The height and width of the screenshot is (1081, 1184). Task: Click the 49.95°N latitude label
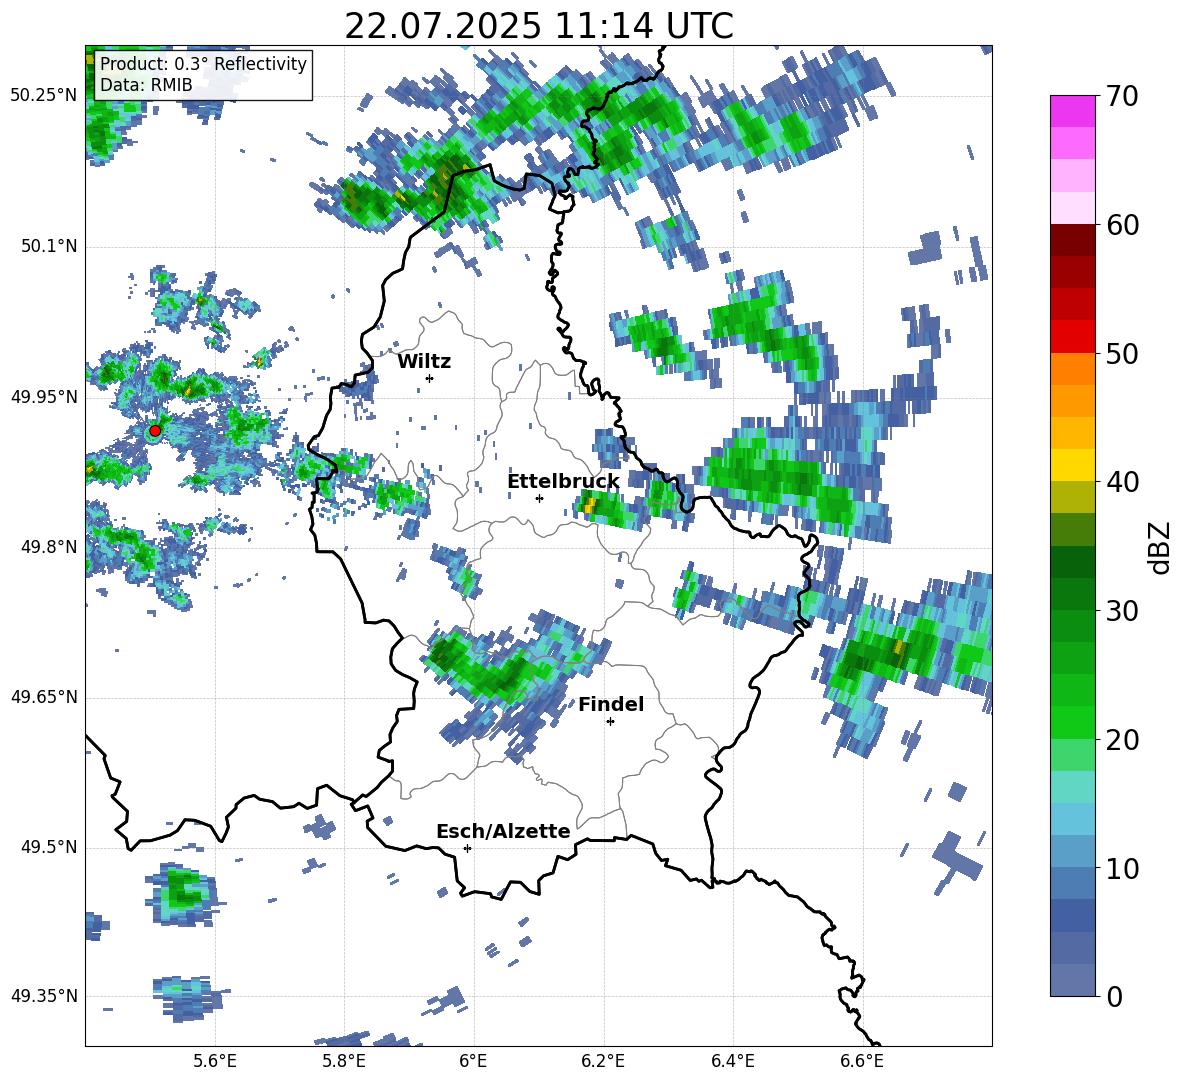point(44,396)
